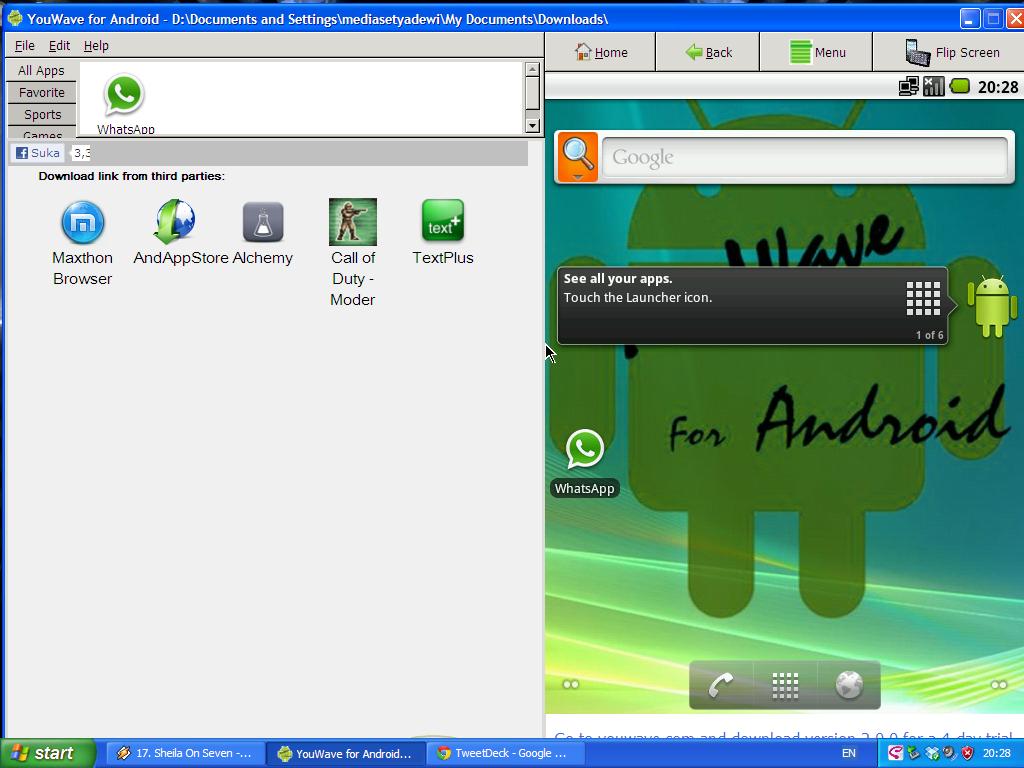Open AndAppStore download link
The height and width of the screenshot is (768, 1024).
[x=174, y=221]
